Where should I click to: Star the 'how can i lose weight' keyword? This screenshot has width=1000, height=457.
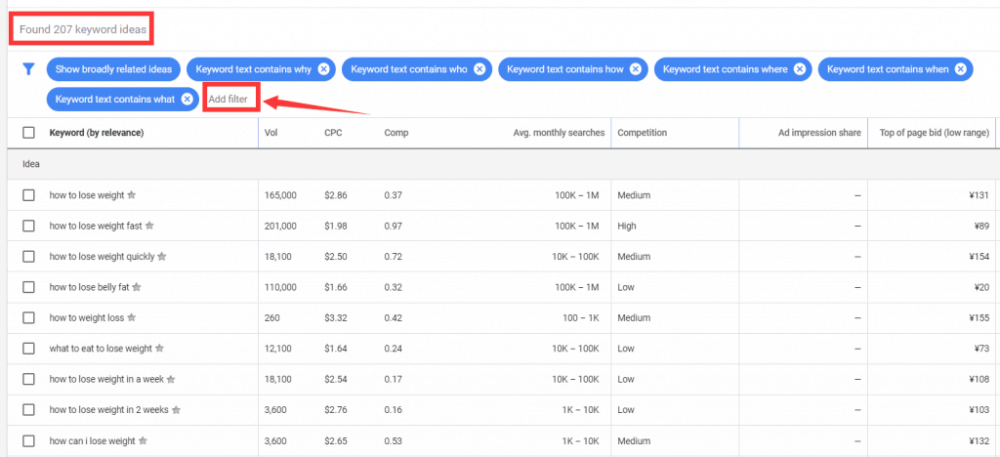[143, 441]
